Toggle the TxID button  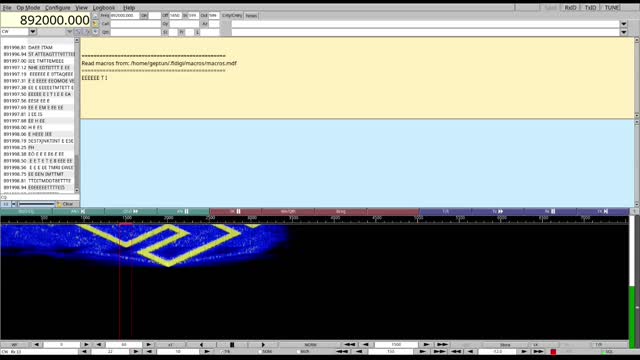coord(590,8)
